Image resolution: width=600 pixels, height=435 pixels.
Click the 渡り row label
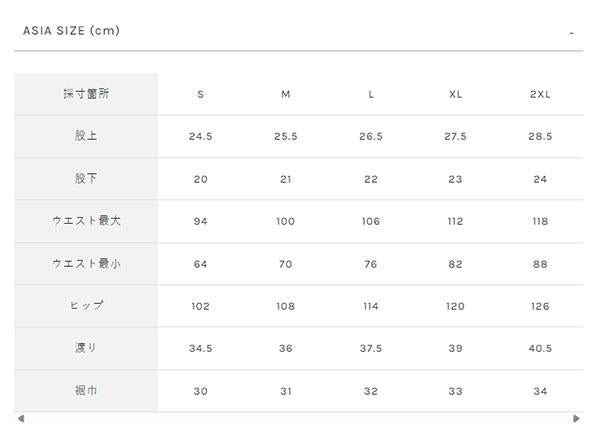(x=86, y=348)
